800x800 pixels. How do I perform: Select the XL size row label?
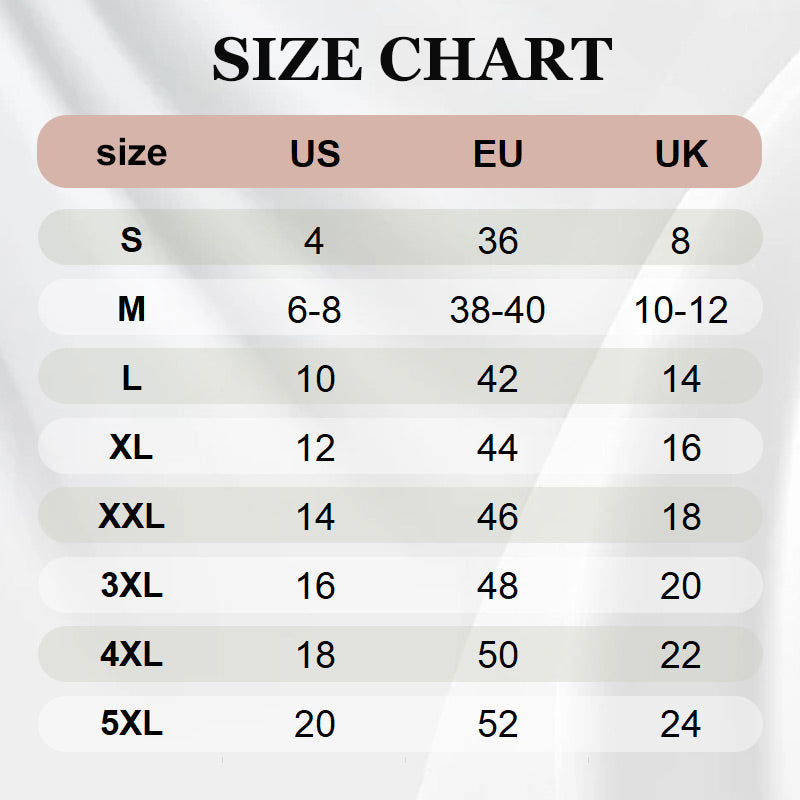(x=131, y=447)
